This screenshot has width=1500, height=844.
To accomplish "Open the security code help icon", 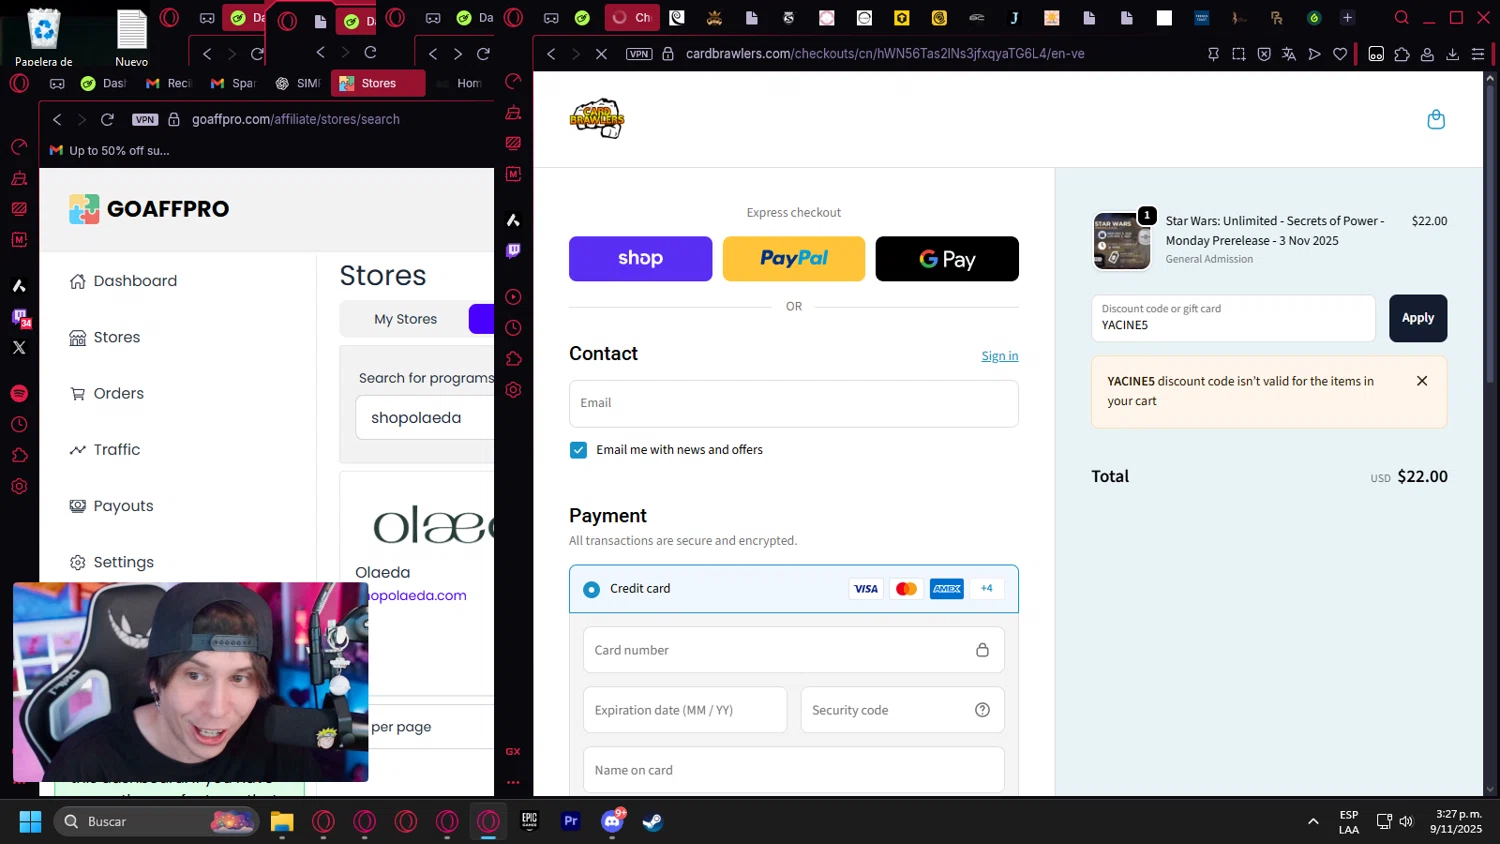I will pyautogui.click(x=982, y=710).
